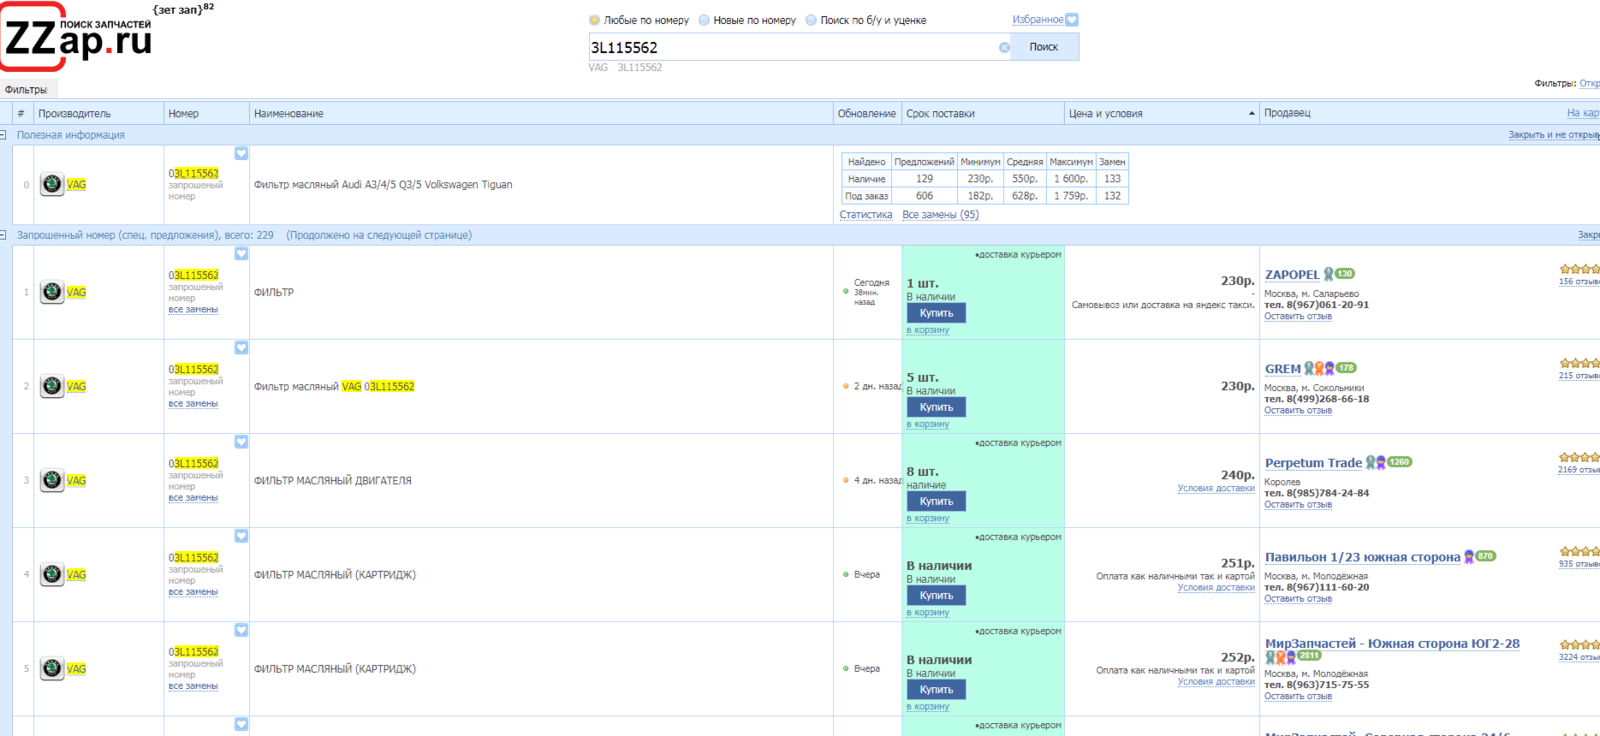Click Павильон 1/23 star rating
This screenshot has height=736, width=1600.
[x=1580, y=551]
